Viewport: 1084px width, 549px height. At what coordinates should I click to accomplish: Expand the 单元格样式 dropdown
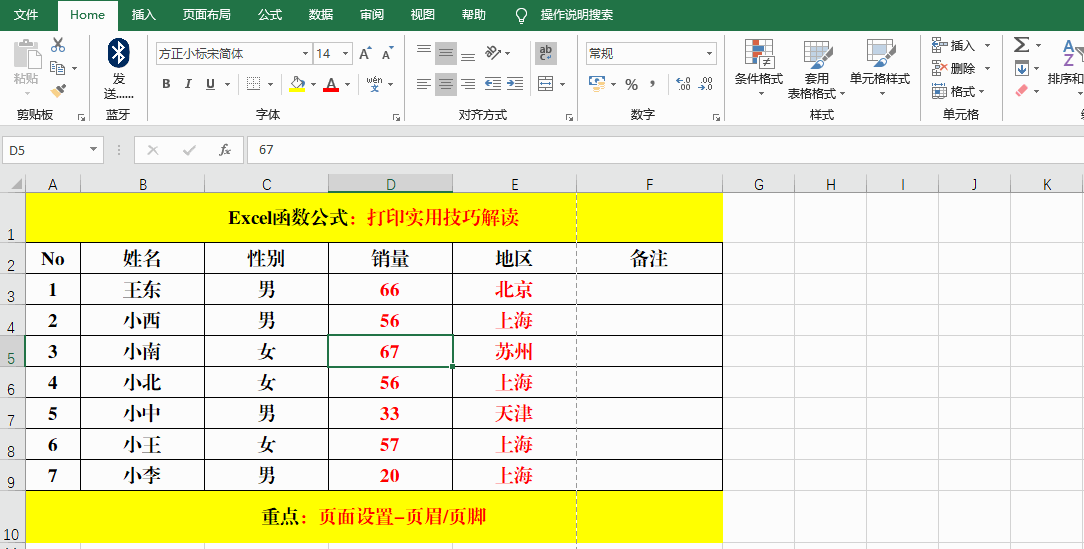pyautogui.click(x=883, y=93)
